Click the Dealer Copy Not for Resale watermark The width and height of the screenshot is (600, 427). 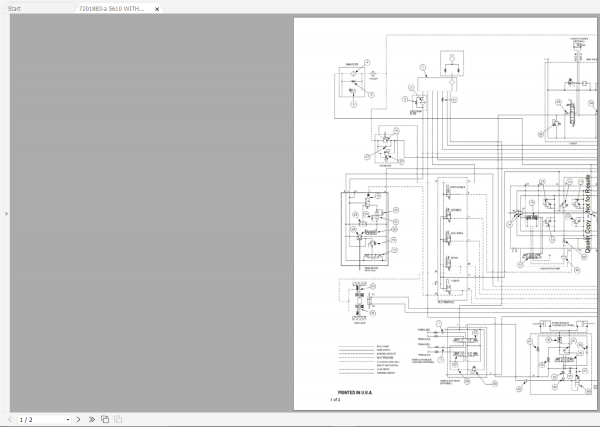[x=588, y=214]
